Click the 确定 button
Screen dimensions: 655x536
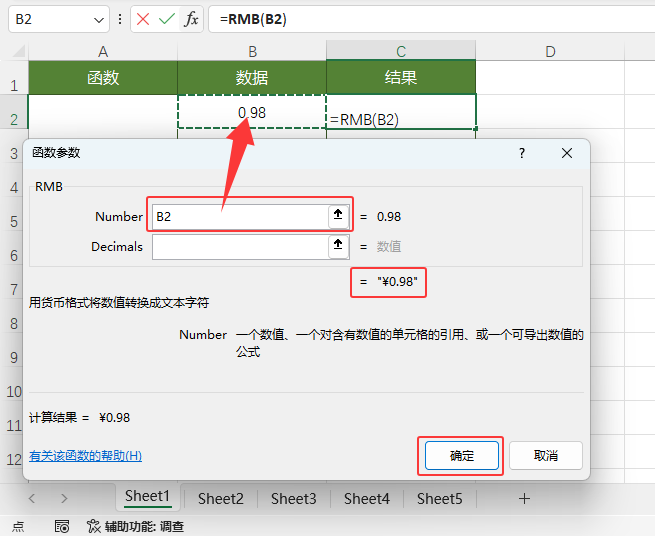[x=462, y=456]
